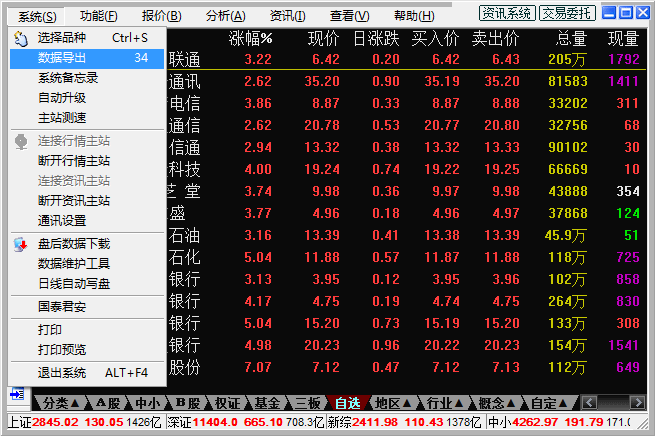Switch to the 权证 tab

pyautogui.click(x=228, y=403)
